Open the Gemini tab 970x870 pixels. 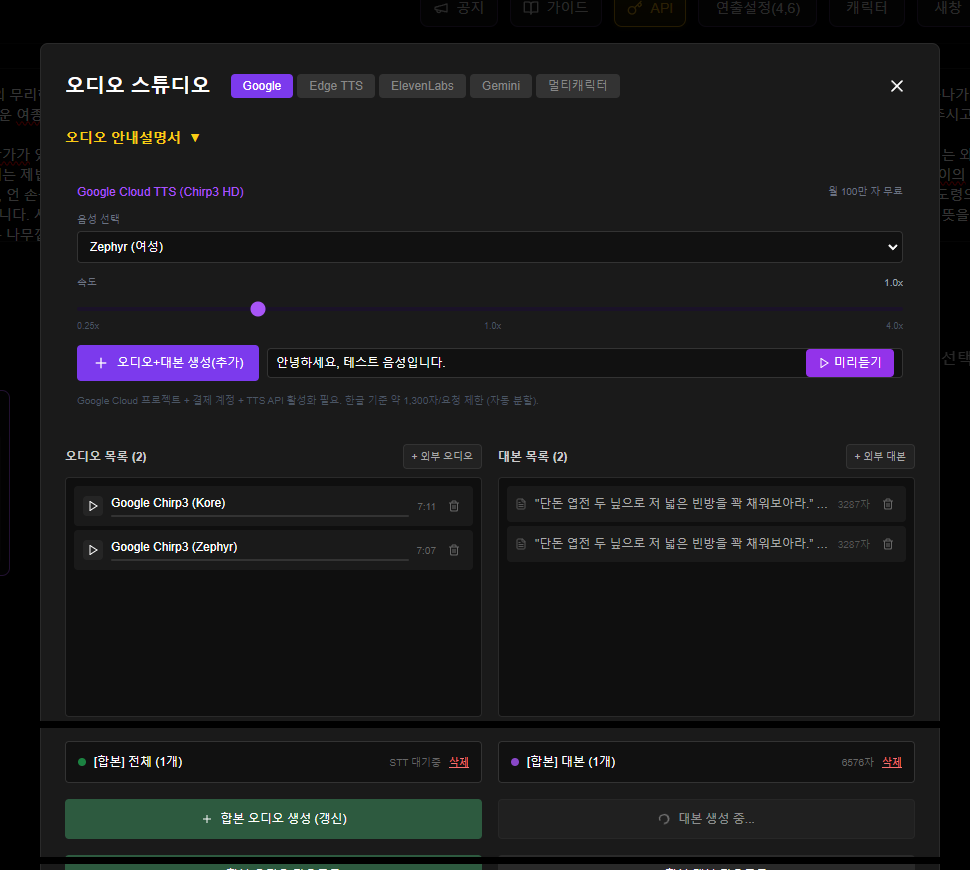pyautogui.click(x=500, y=86)
